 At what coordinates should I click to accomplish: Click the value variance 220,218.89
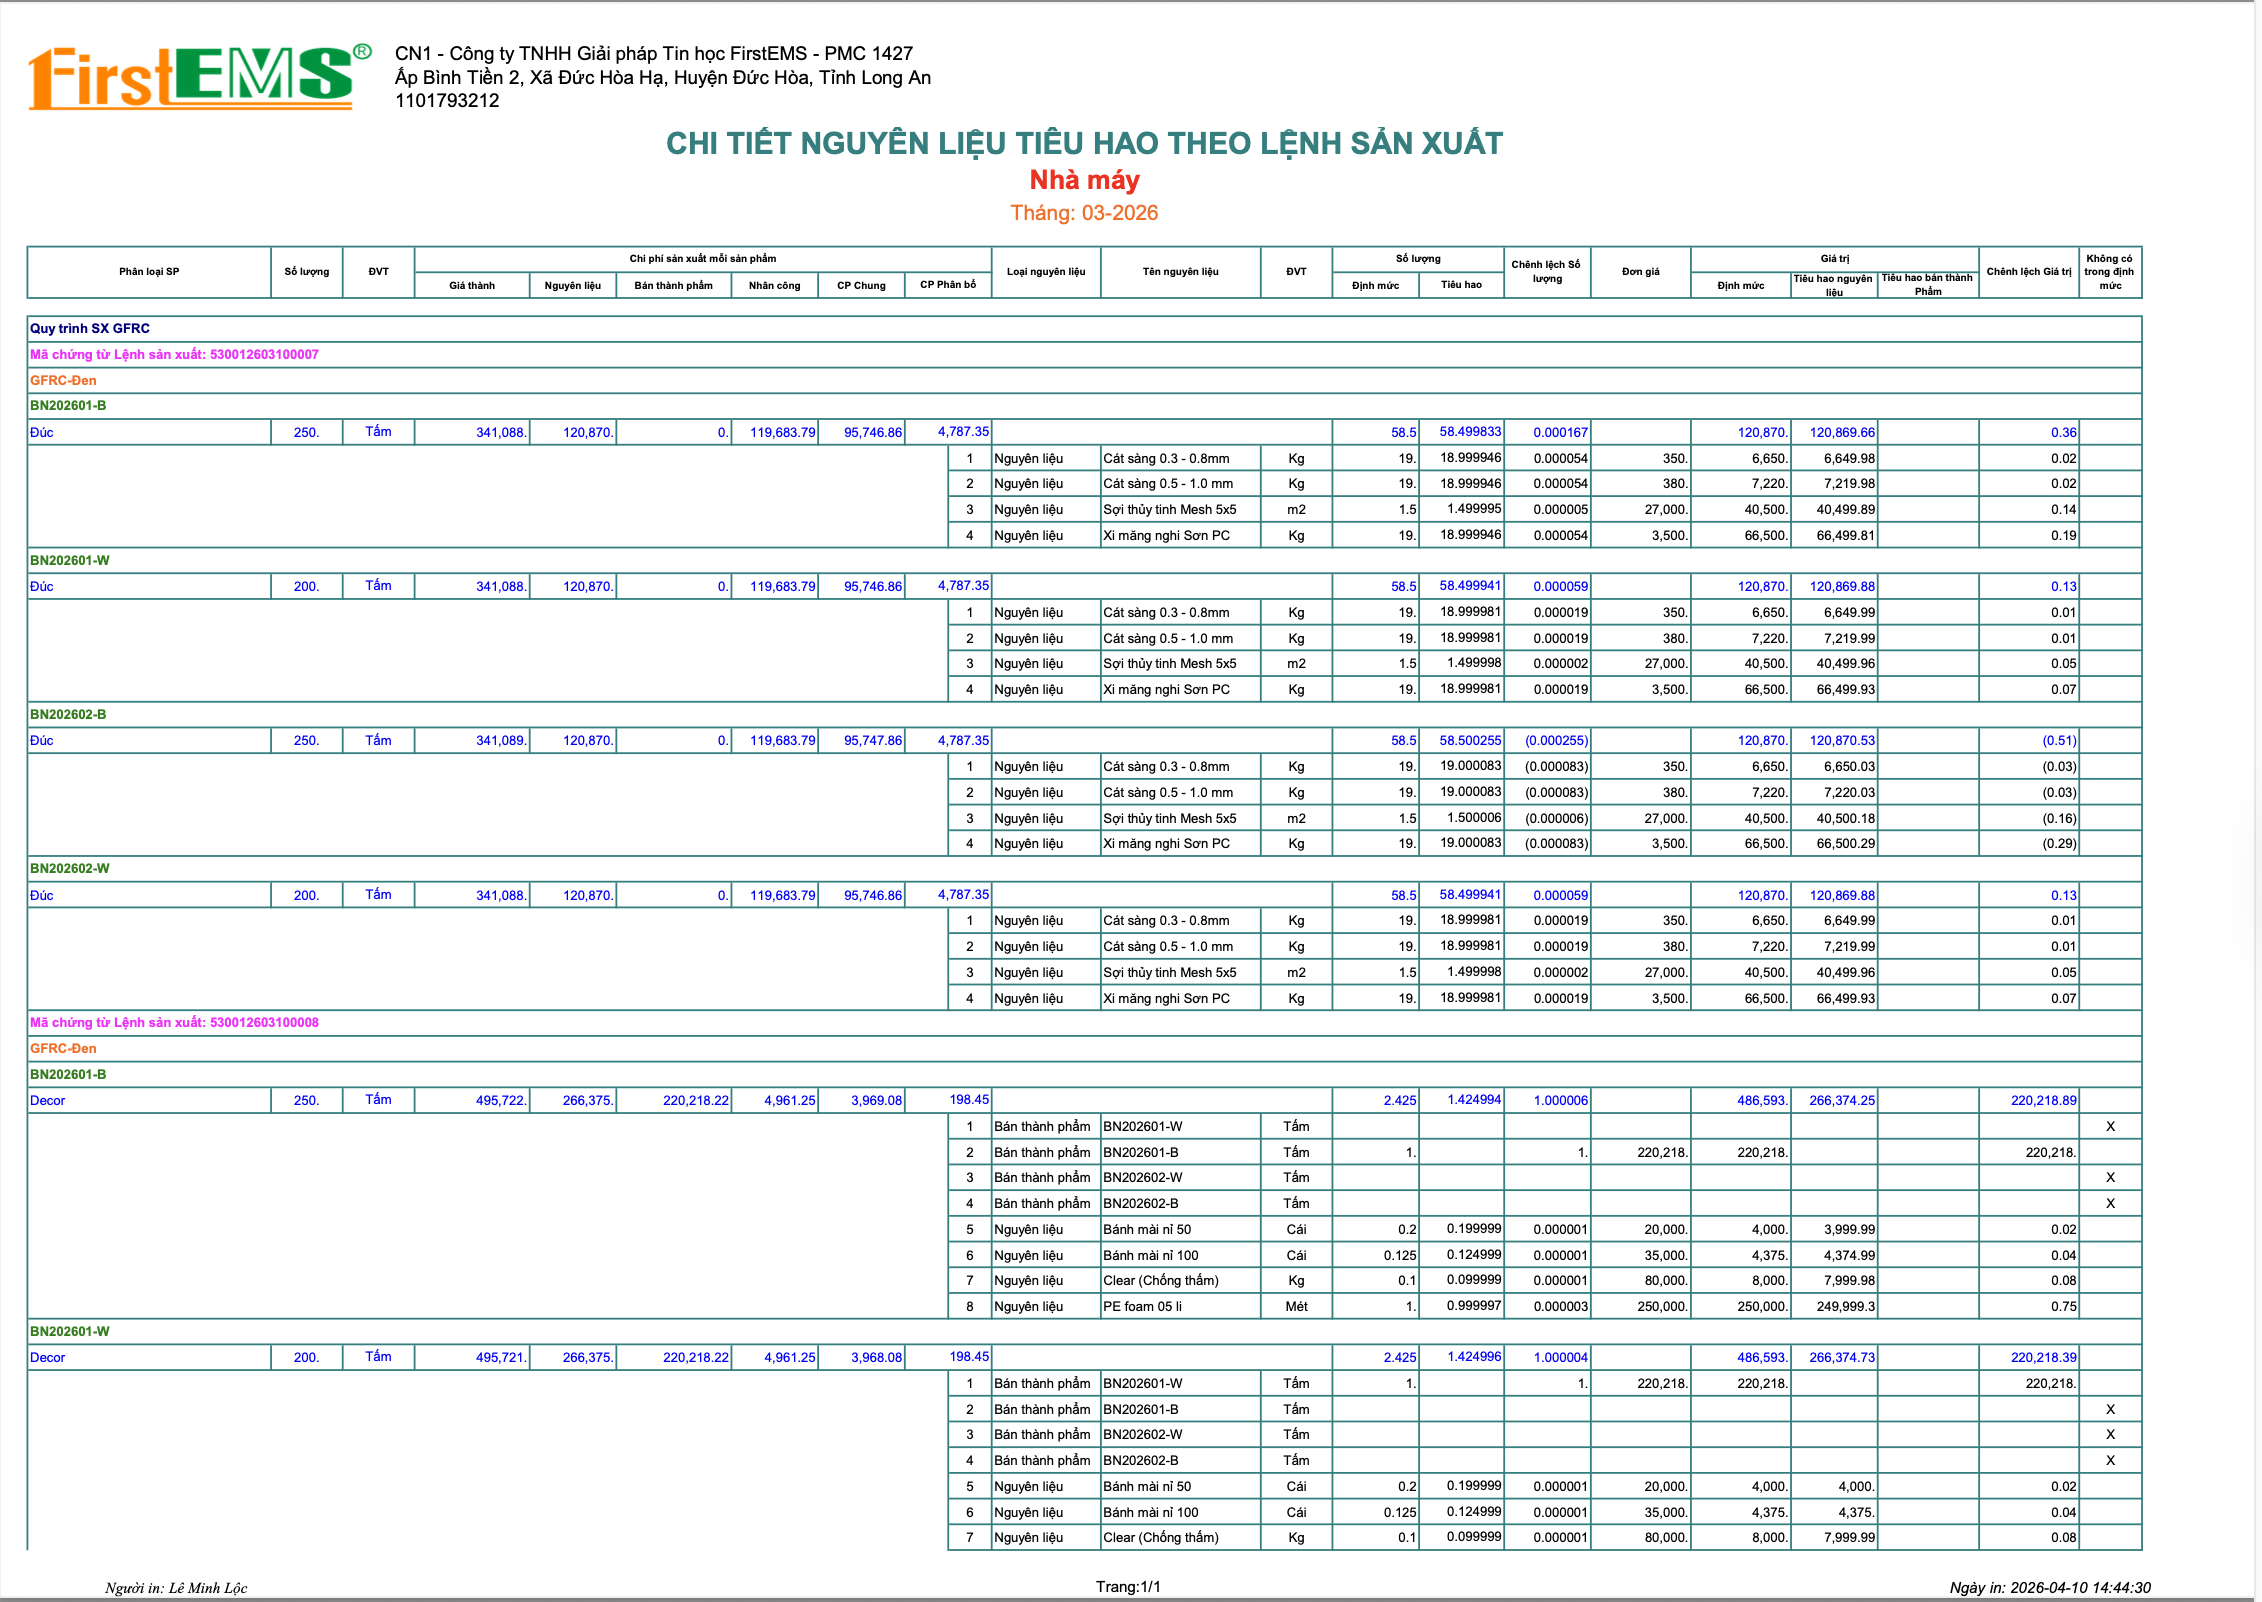pos(2043,1101)
